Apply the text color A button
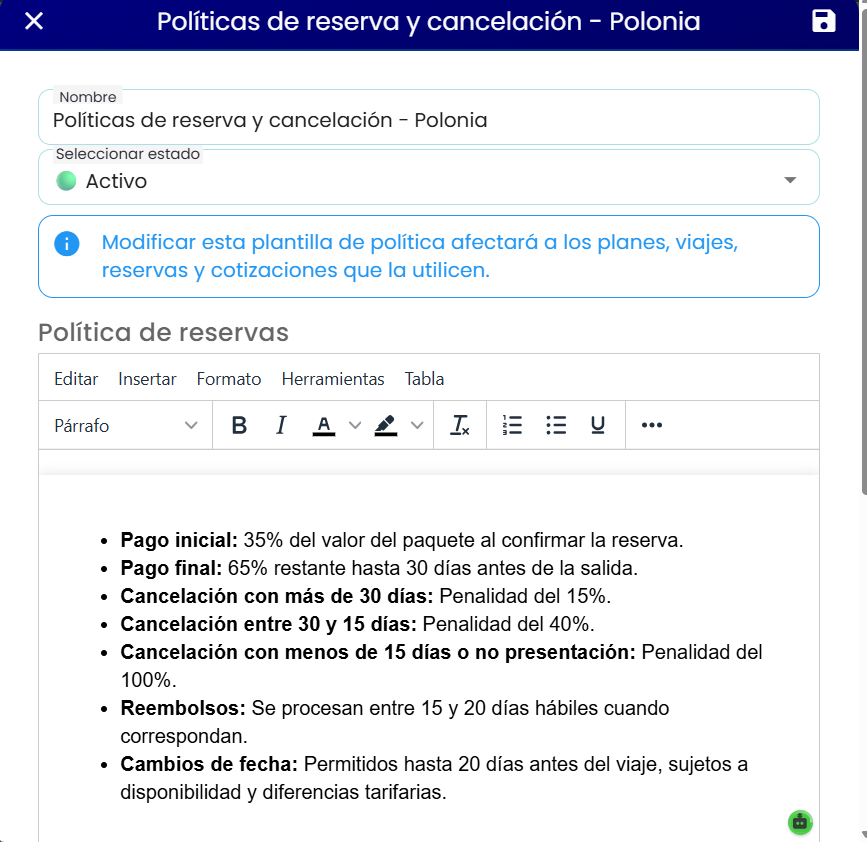The height and width of the screenshot is (842, 867). pyautogui.click(x=324, y=425)
